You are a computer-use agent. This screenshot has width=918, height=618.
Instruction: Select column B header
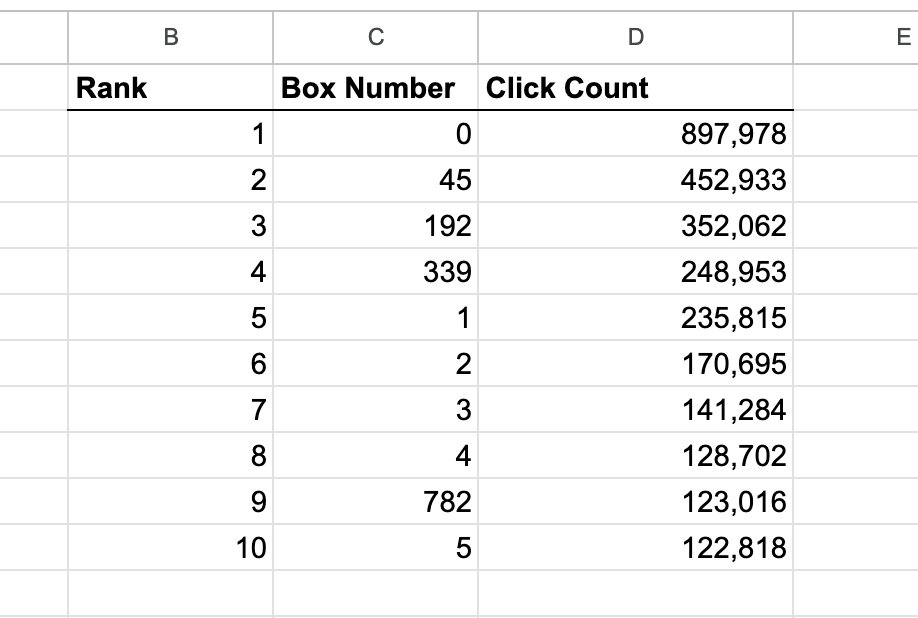(170, 37)
